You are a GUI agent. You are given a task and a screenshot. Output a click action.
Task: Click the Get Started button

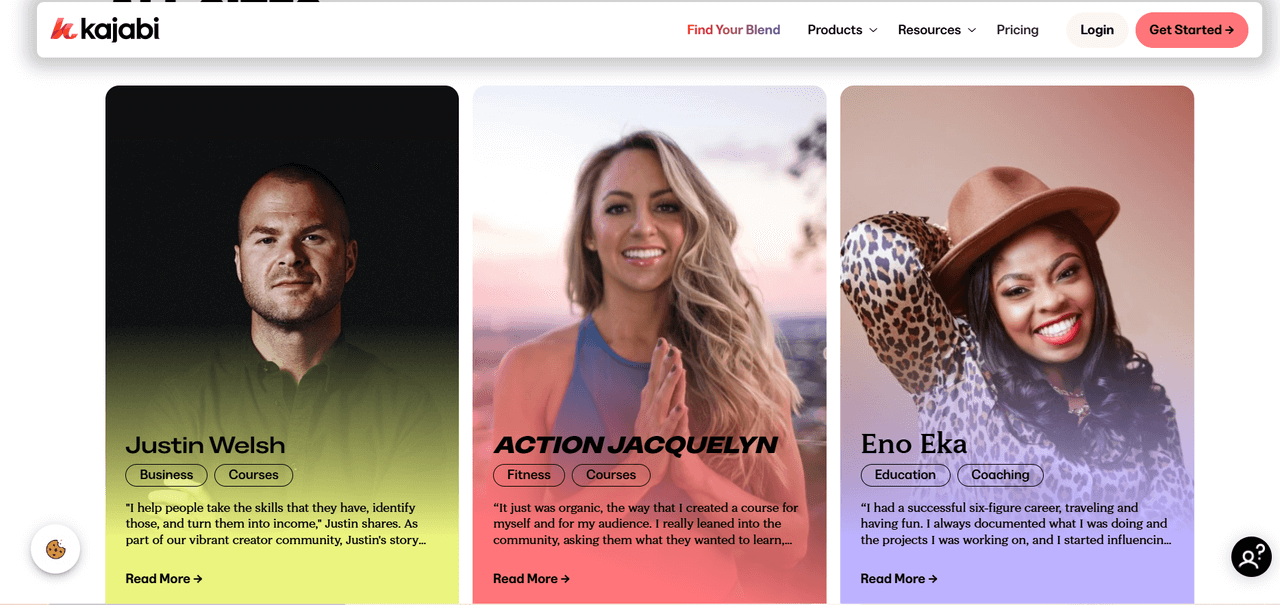1191,30
